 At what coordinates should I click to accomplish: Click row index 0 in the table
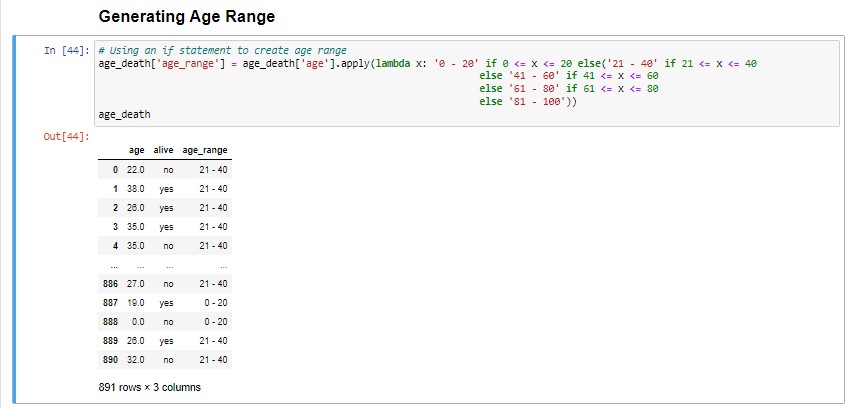point(115,170)
